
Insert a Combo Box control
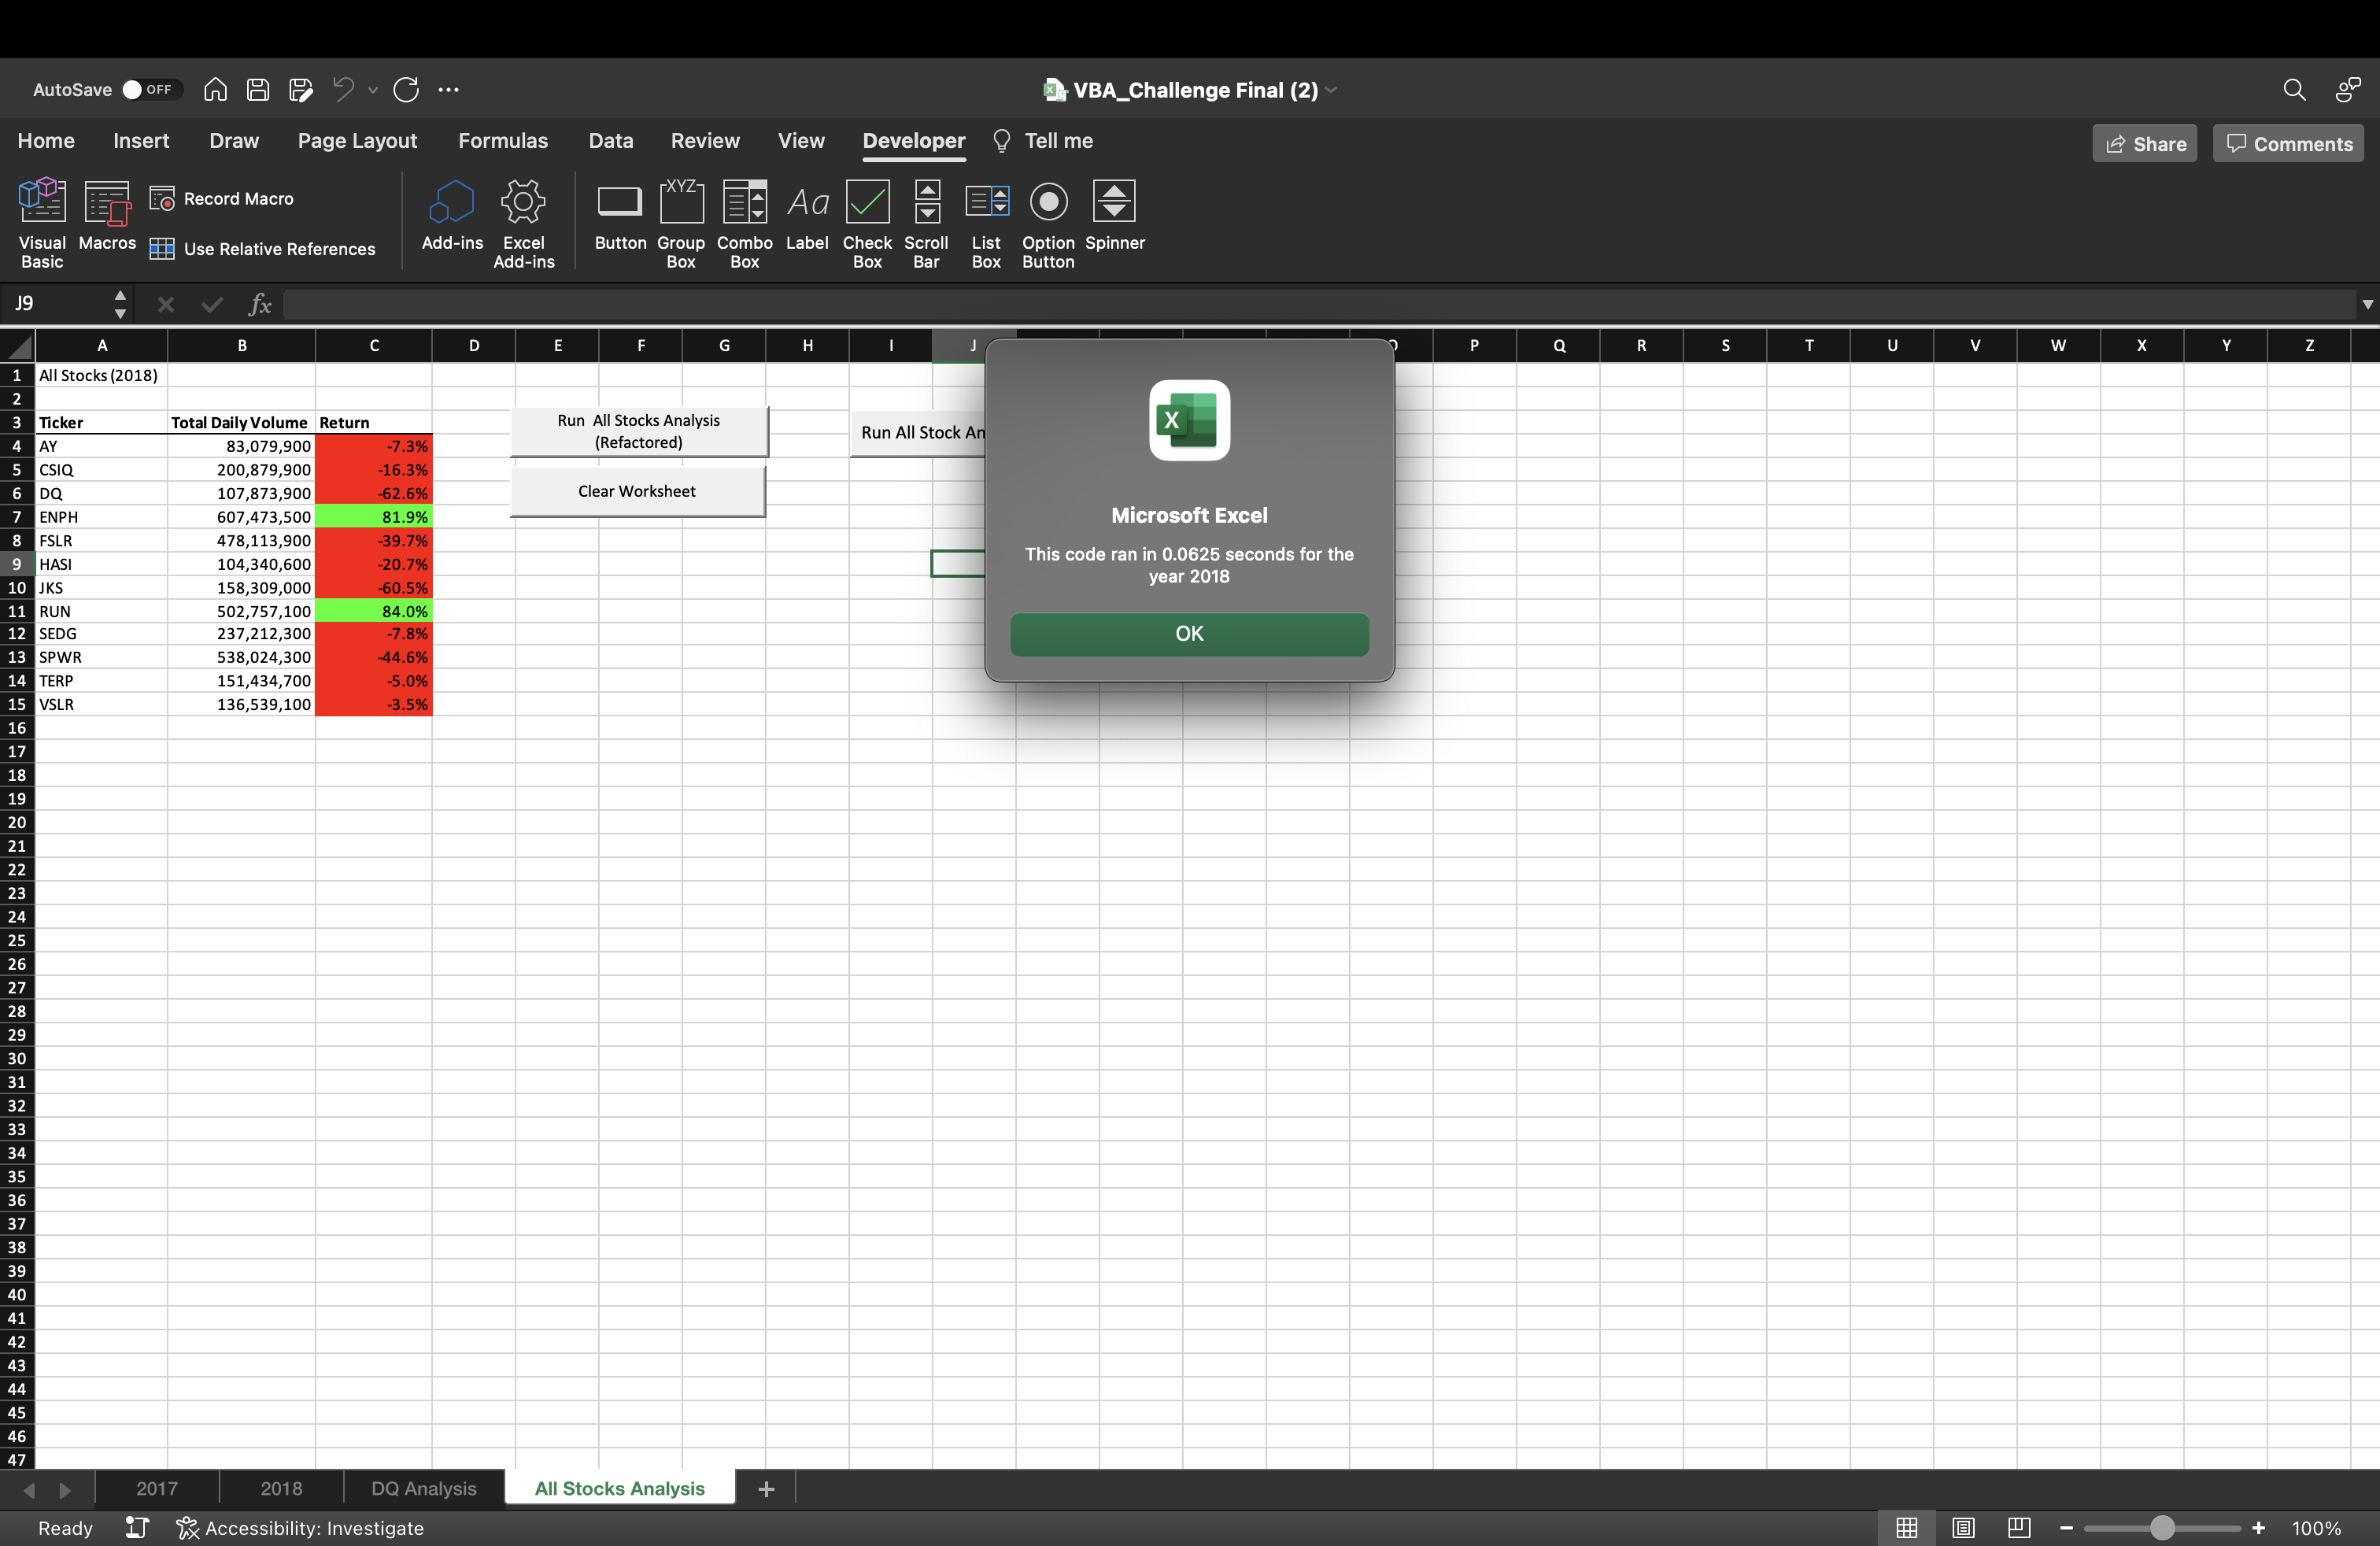(x=744, y=203)
